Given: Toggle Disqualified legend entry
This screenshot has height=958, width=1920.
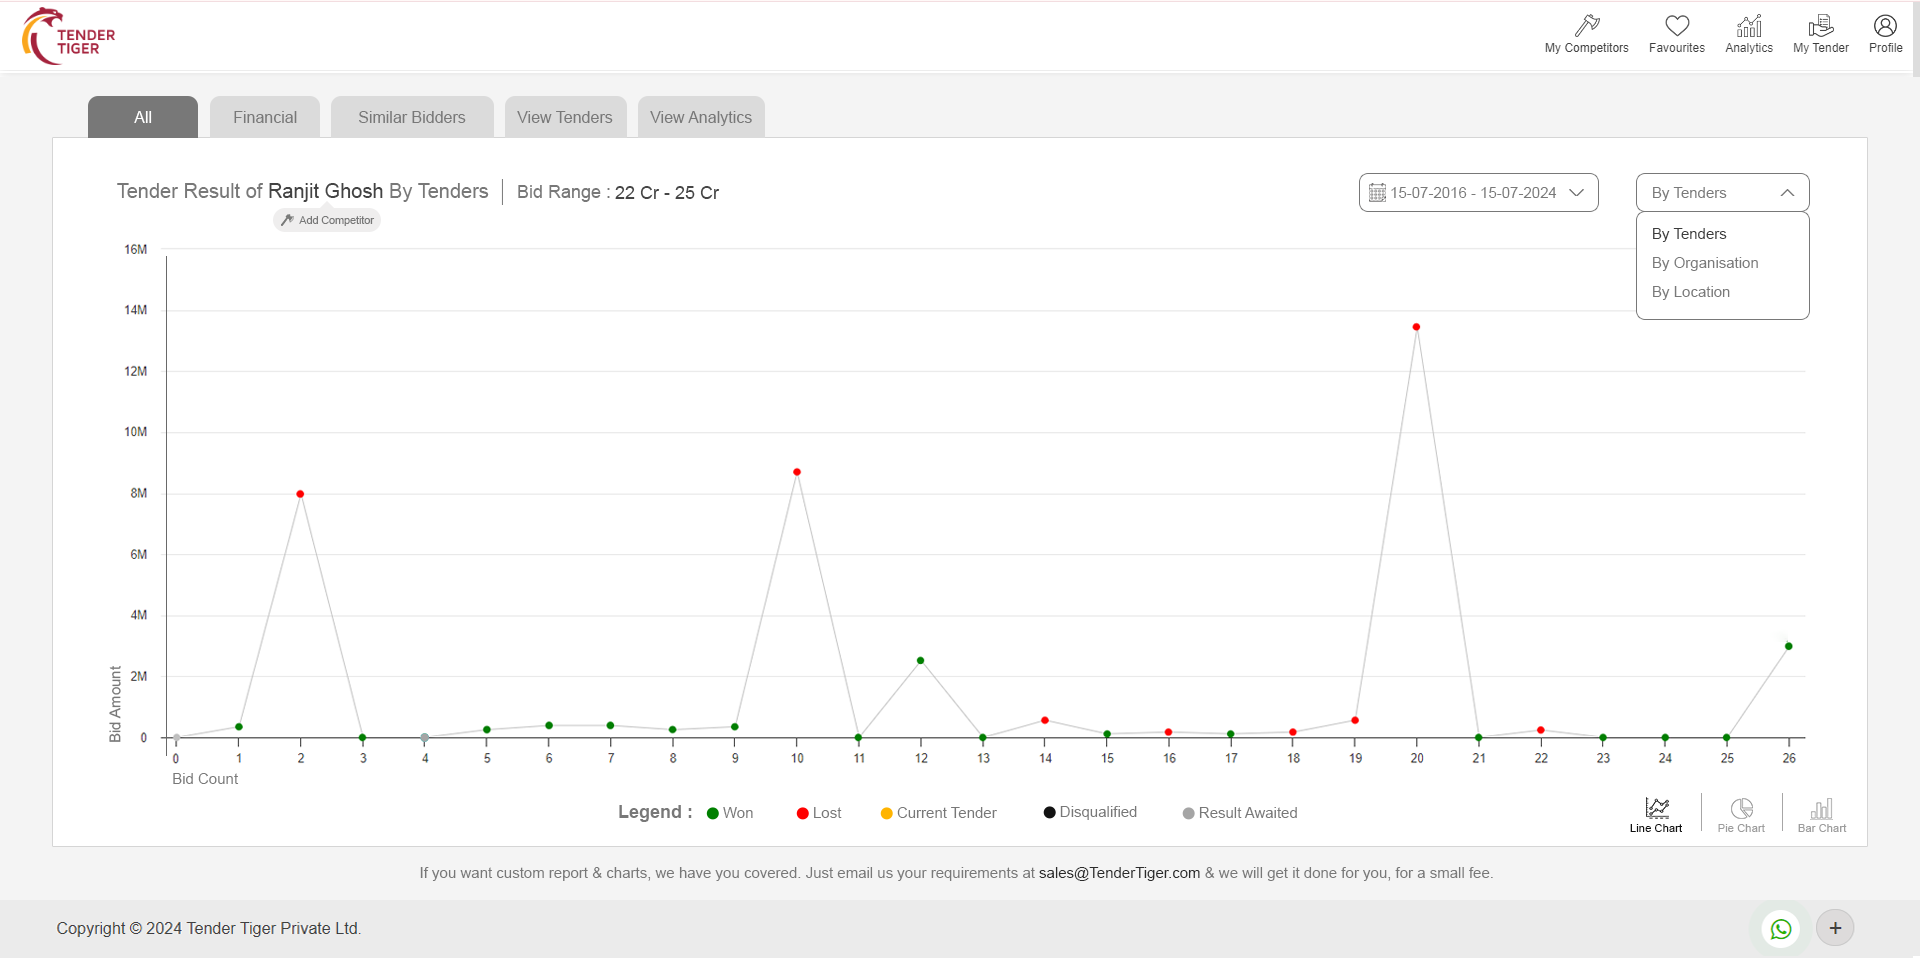Looking at the screenshot, I should coord(1090,812).
